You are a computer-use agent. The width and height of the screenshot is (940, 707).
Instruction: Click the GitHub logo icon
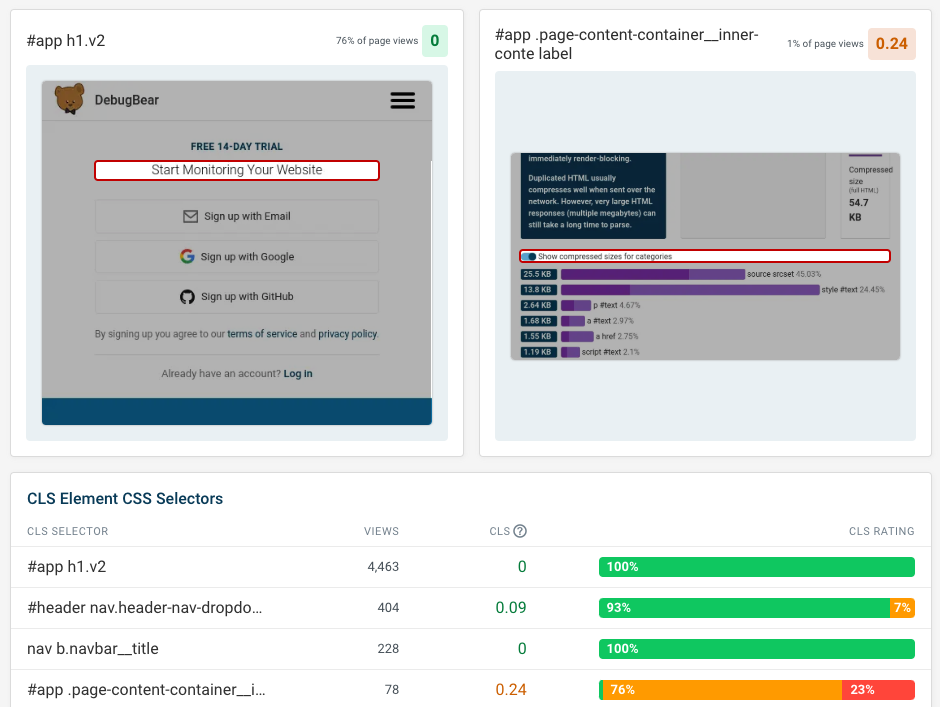point(187,296)
